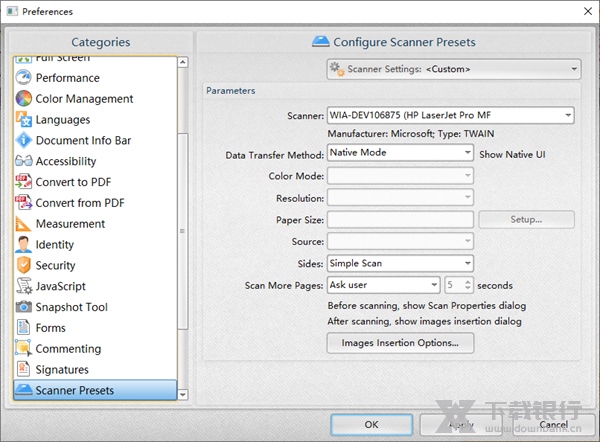Expand the Scanner device dropdown
600x442 pixels.
(x=450, y=115)
